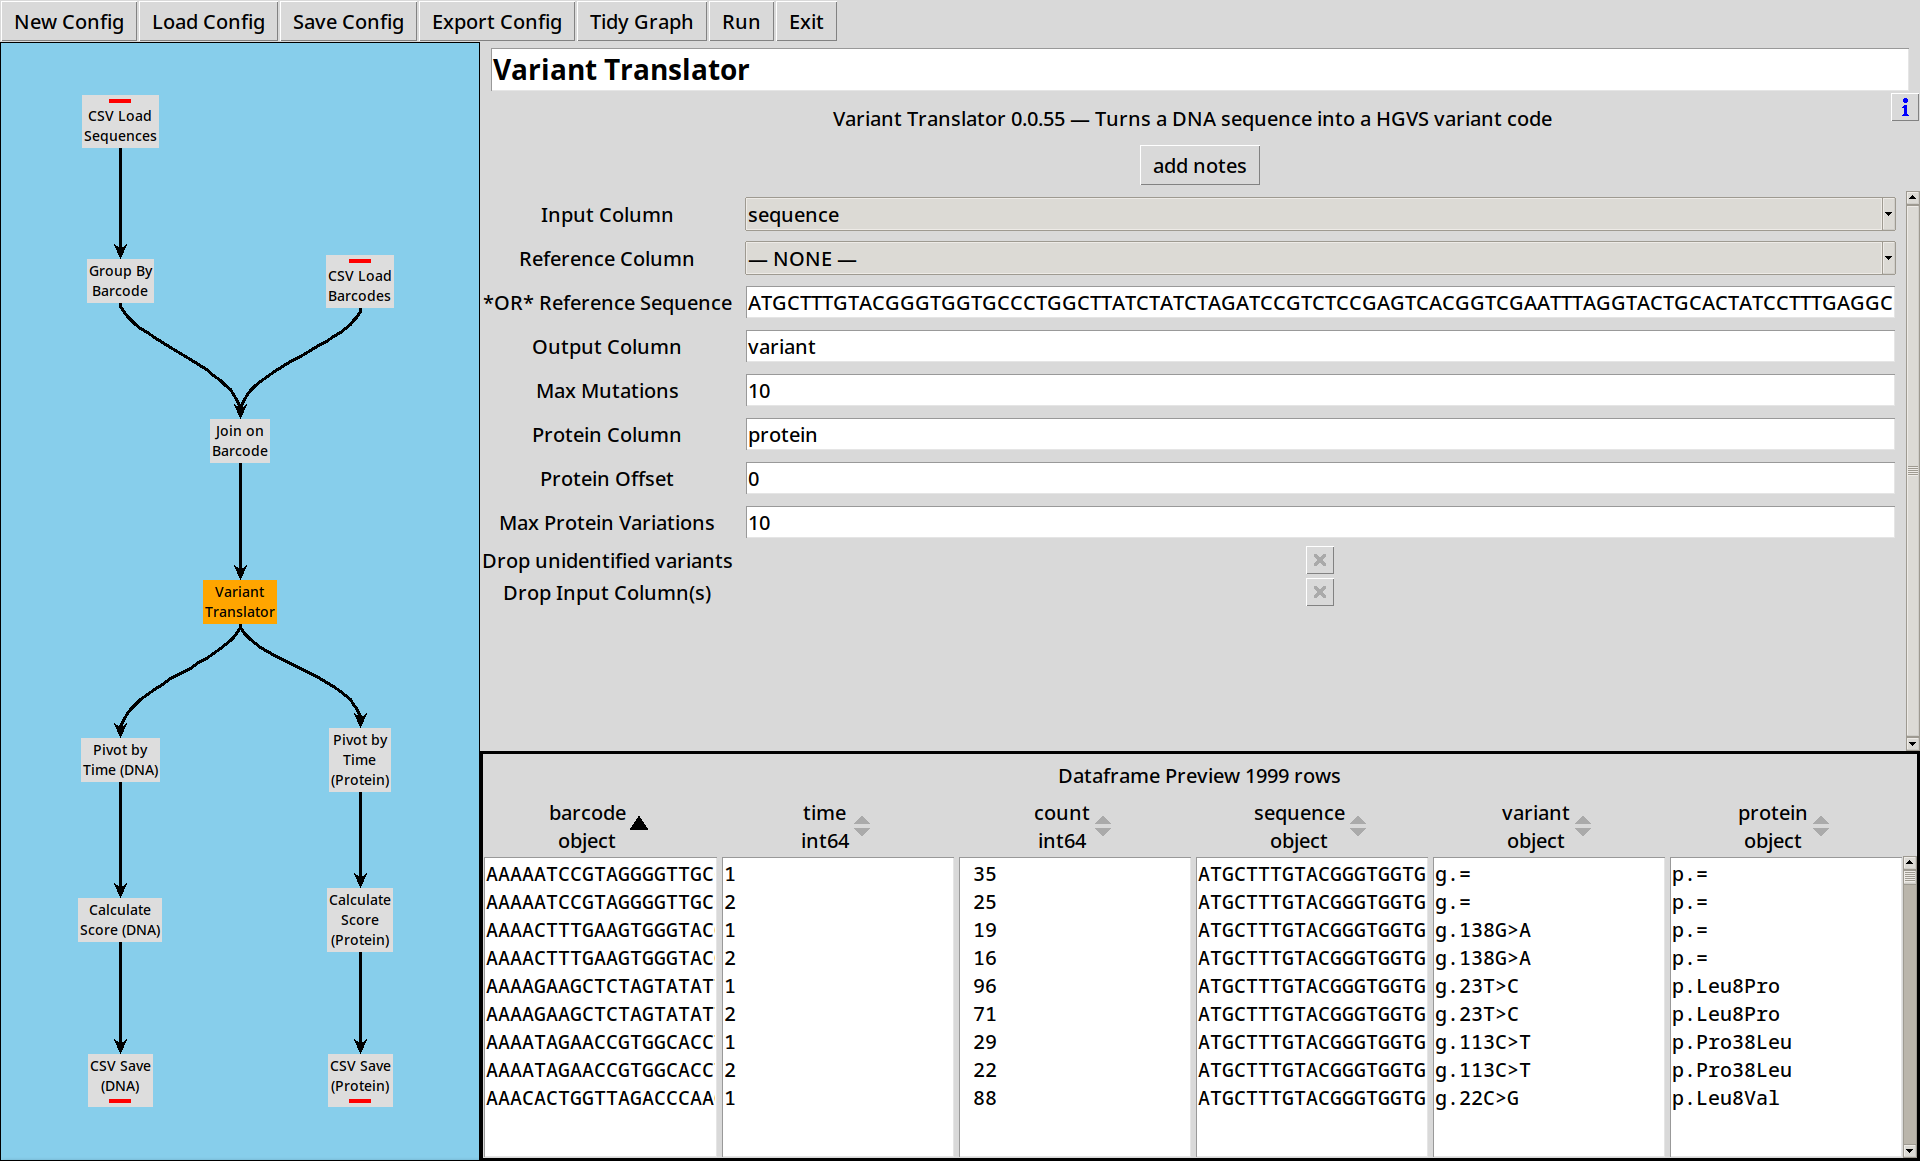Click Run in the menu bar
This screenshot has height=1161, width=1920.
741,22
